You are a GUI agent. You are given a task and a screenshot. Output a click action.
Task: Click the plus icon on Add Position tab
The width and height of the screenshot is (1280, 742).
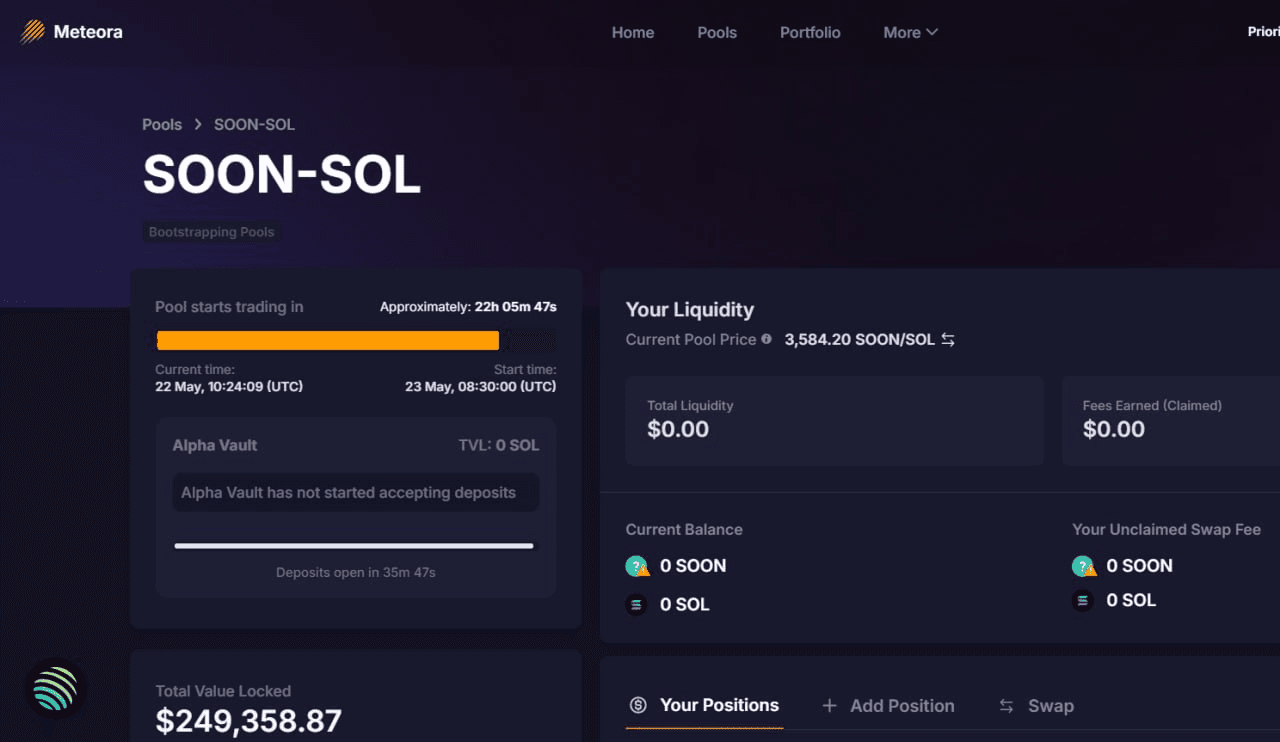click(829, 706)
